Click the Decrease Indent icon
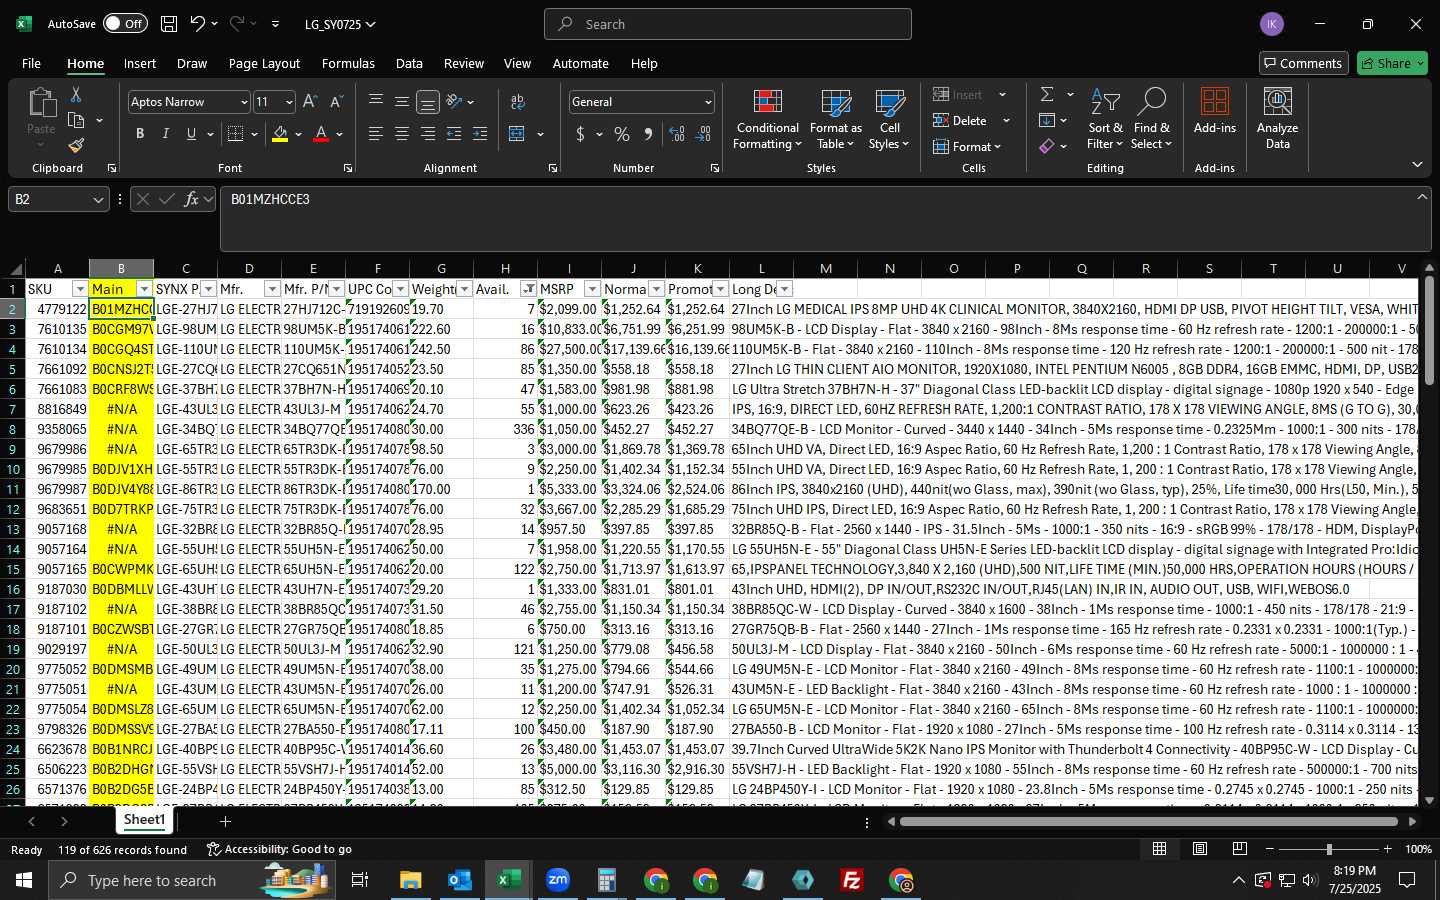Image resolution: width=1440 pixels, height=900 pixels. (454, 134)
